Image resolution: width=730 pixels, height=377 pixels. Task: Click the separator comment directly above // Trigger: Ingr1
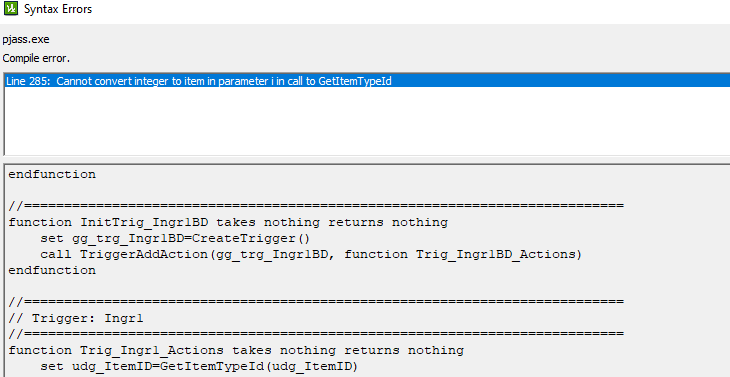click(x=316, y=302)
